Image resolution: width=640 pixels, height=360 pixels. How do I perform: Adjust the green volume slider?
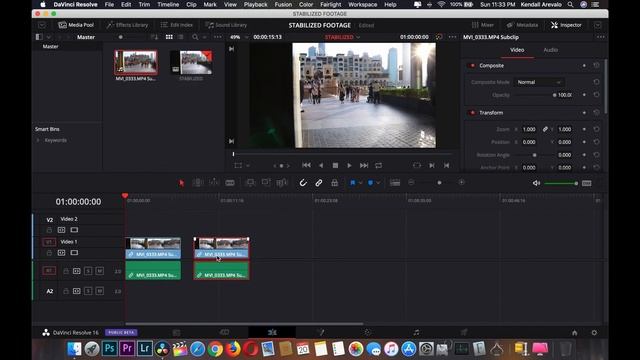tap(561, 184)
